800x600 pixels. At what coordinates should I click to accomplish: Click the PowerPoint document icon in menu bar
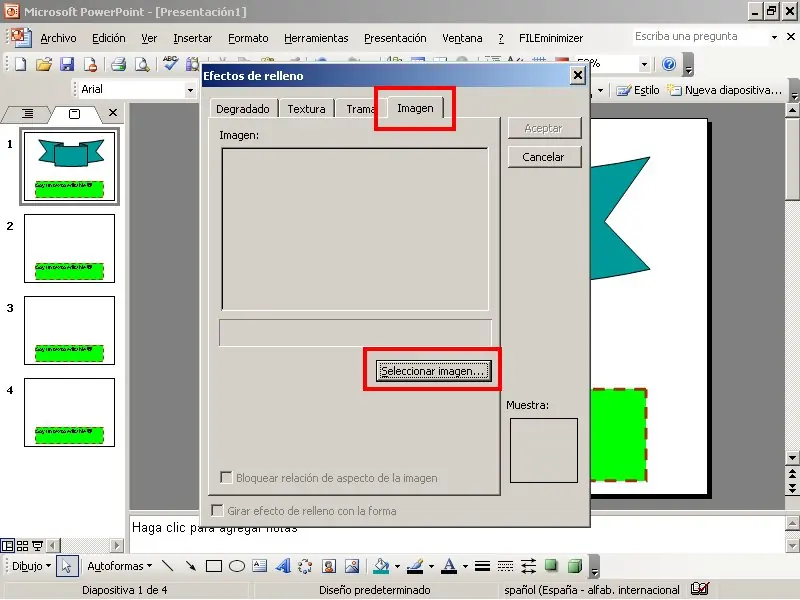(21, 38)
